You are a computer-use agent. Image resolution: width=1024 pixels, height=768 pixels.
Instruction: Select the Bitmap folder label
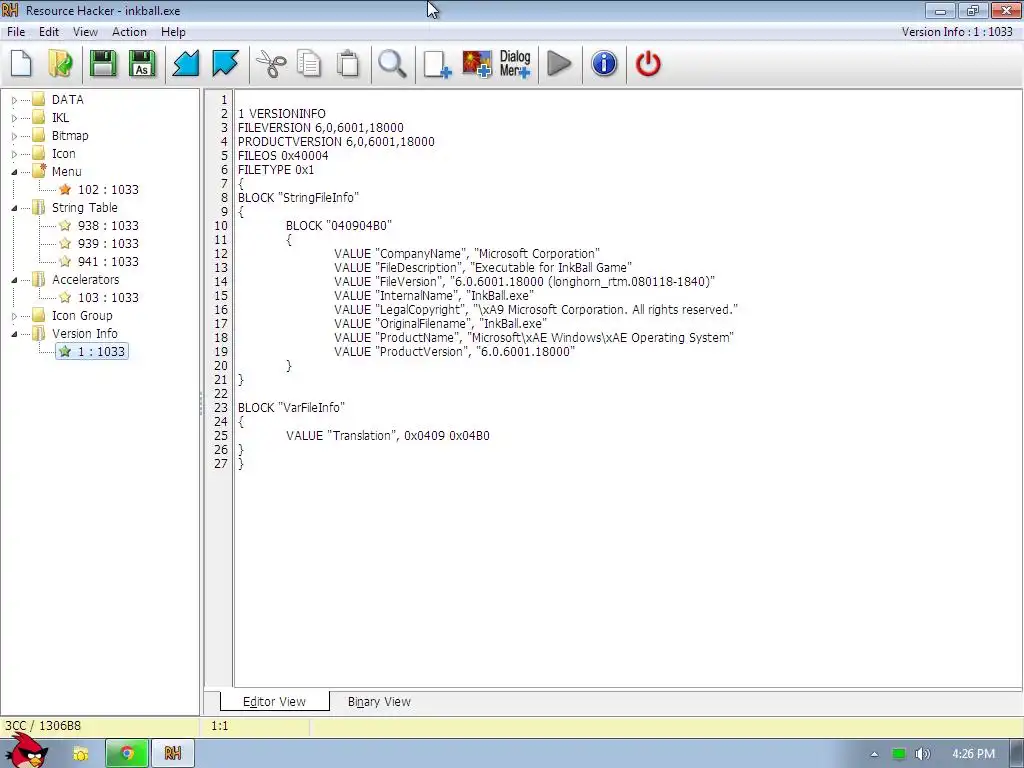pyautogui.click(x=70, y=136)
